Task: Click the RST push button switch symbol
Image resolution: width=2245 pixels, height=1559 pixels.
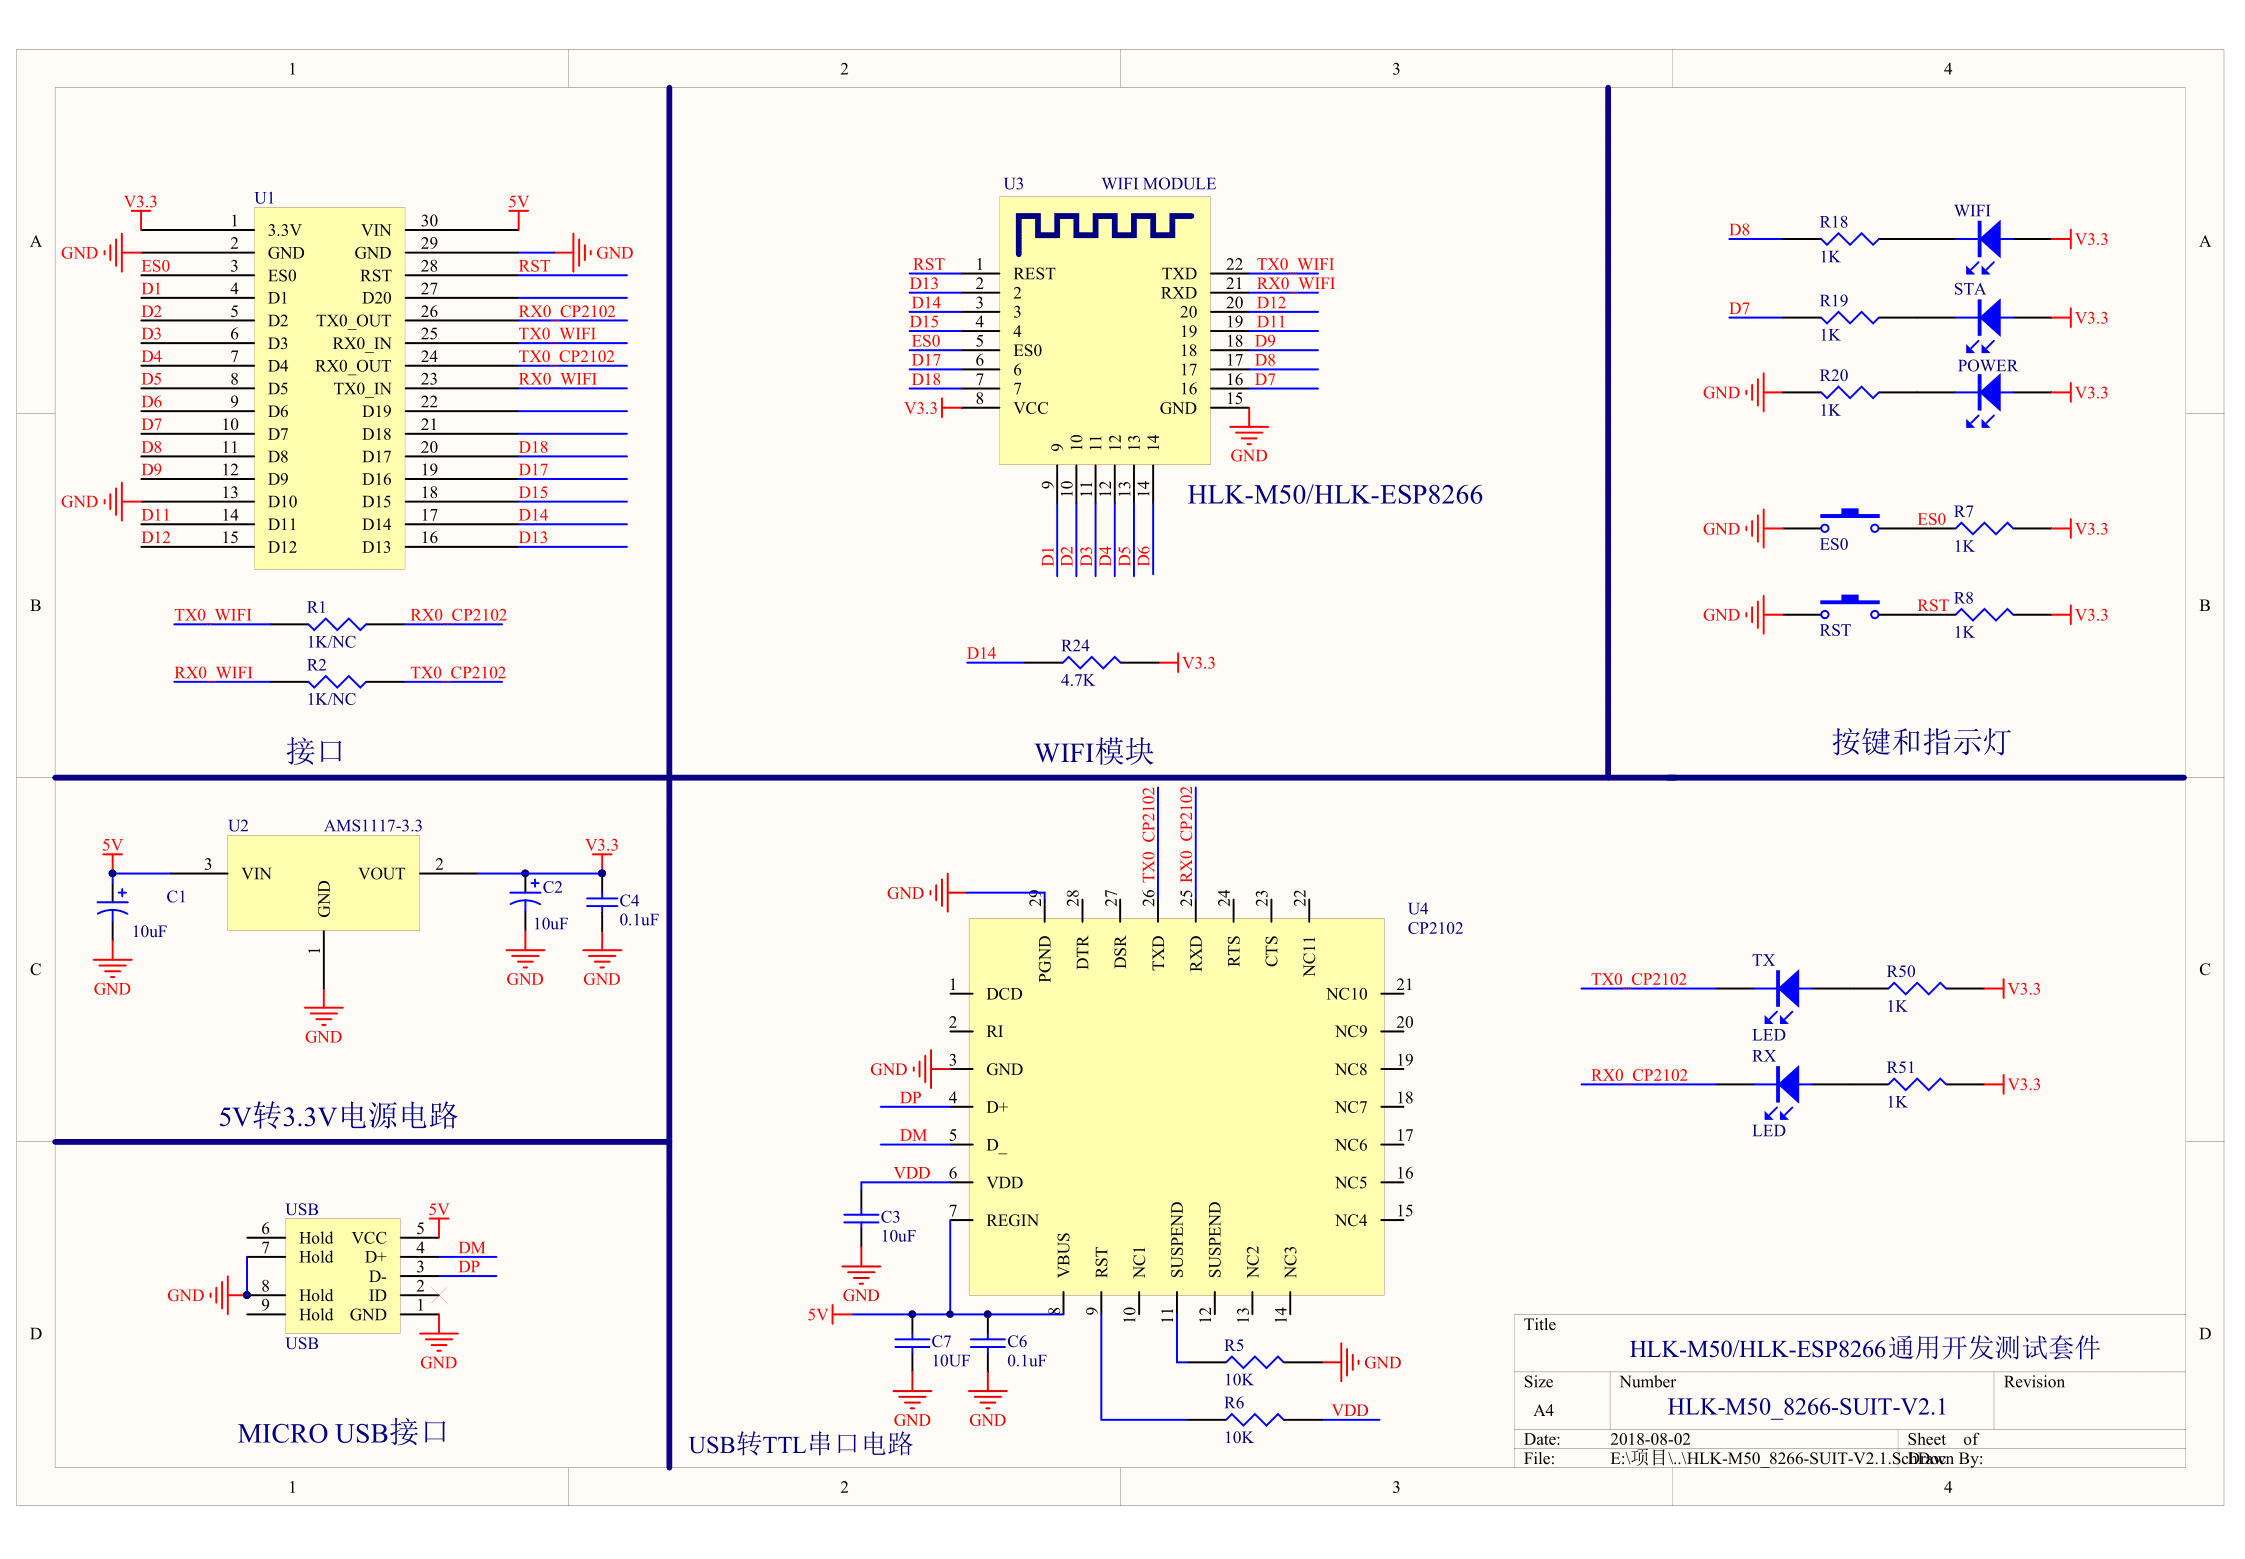Action: [1849, 608]
